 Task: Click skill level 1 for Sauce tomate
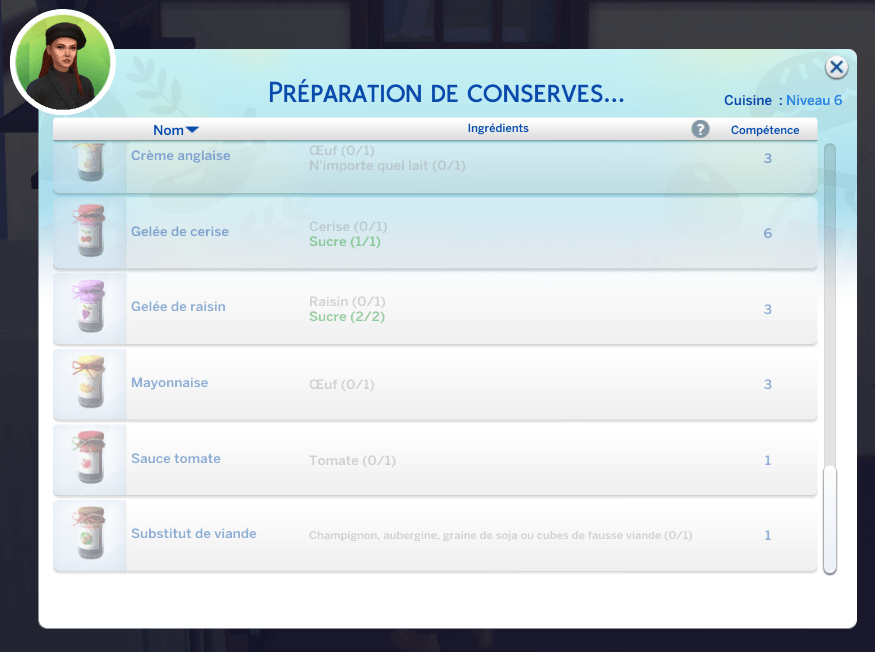(x=767, y=461)
